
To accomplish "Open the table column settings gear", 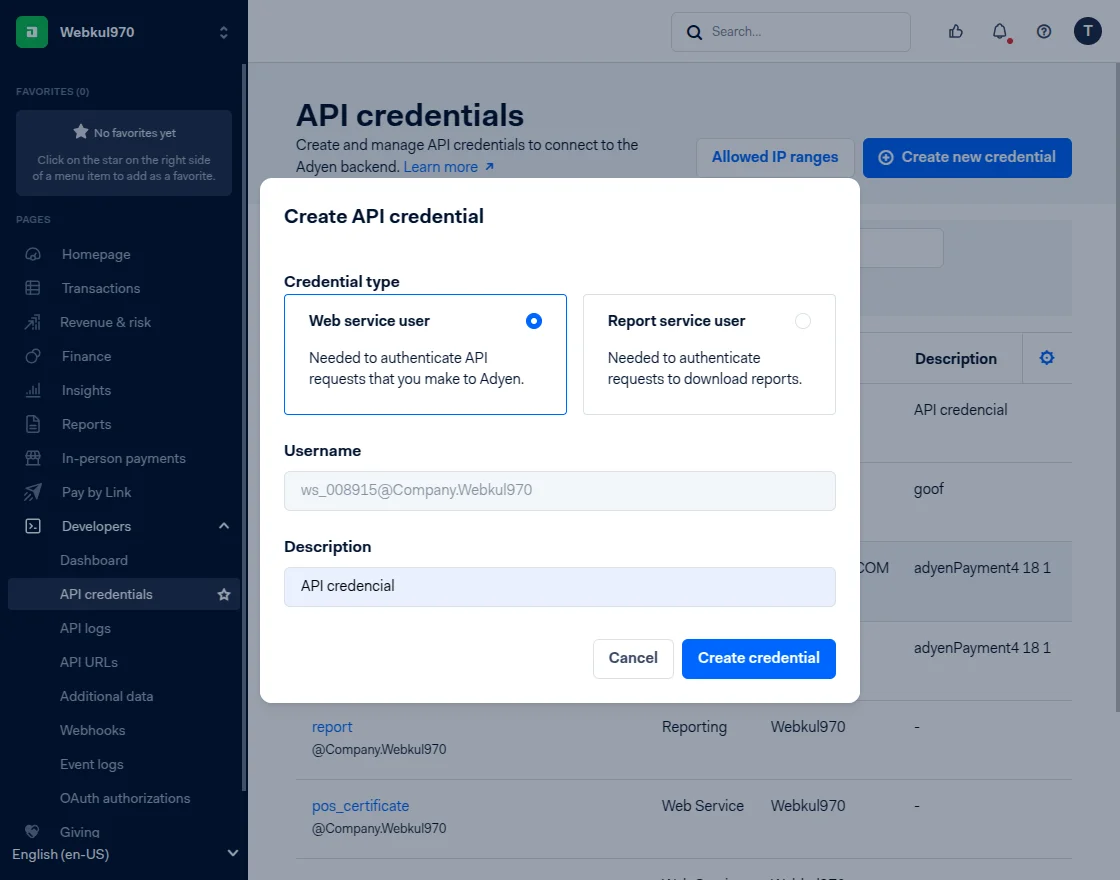I will pos(1048,357).
